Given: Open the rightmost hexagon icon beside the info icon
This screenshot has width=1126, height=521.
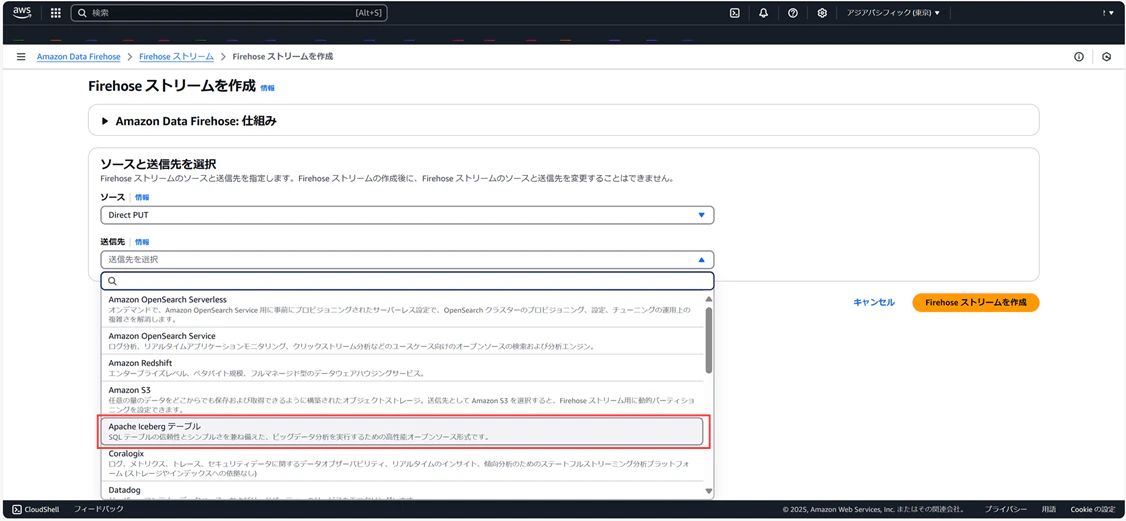Looking at the screenshot, I should (x=1107, y=57).
